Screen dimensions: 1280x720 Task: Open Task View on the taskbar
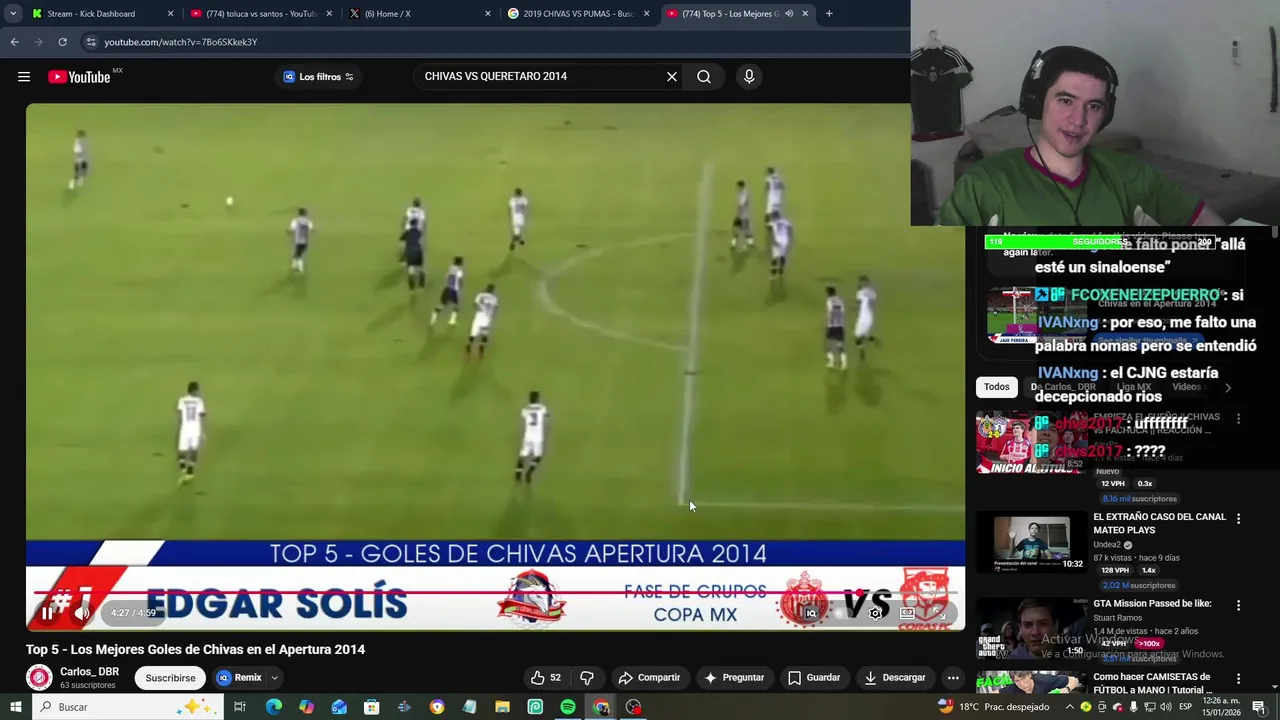coord(240,707)
